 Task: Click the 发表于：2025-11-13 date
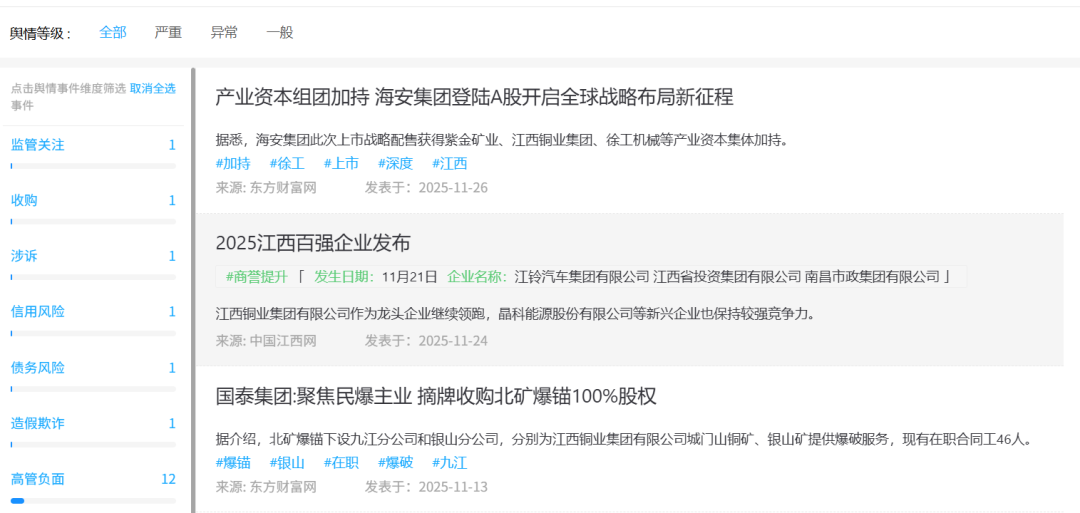coord(426,488)
